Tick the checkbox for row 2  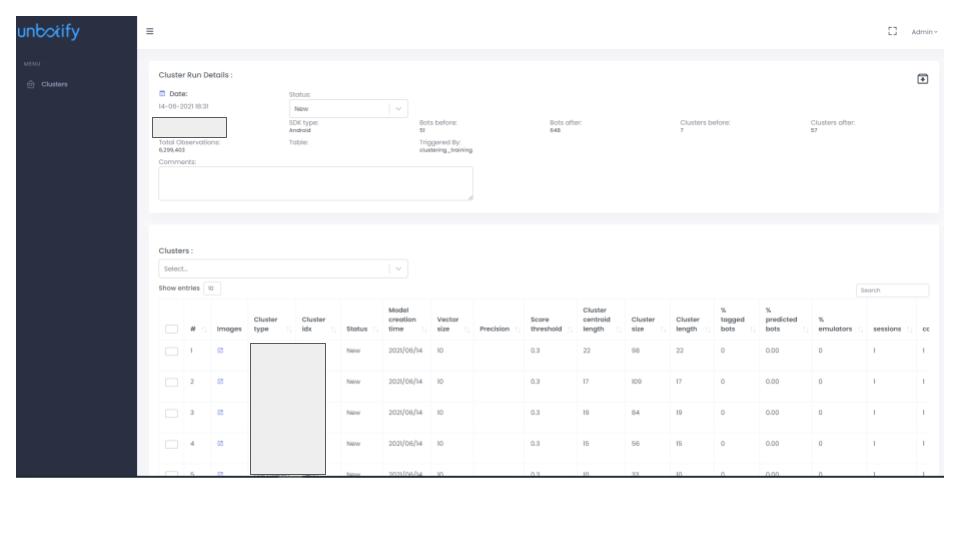point(171,382)
